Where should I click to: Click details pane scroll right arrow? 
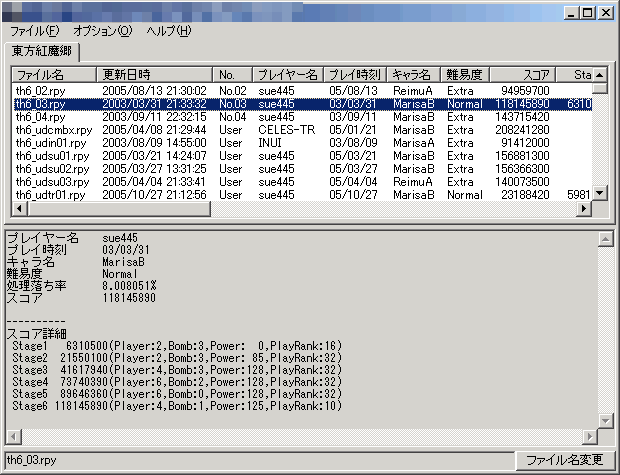pos(590,437)
